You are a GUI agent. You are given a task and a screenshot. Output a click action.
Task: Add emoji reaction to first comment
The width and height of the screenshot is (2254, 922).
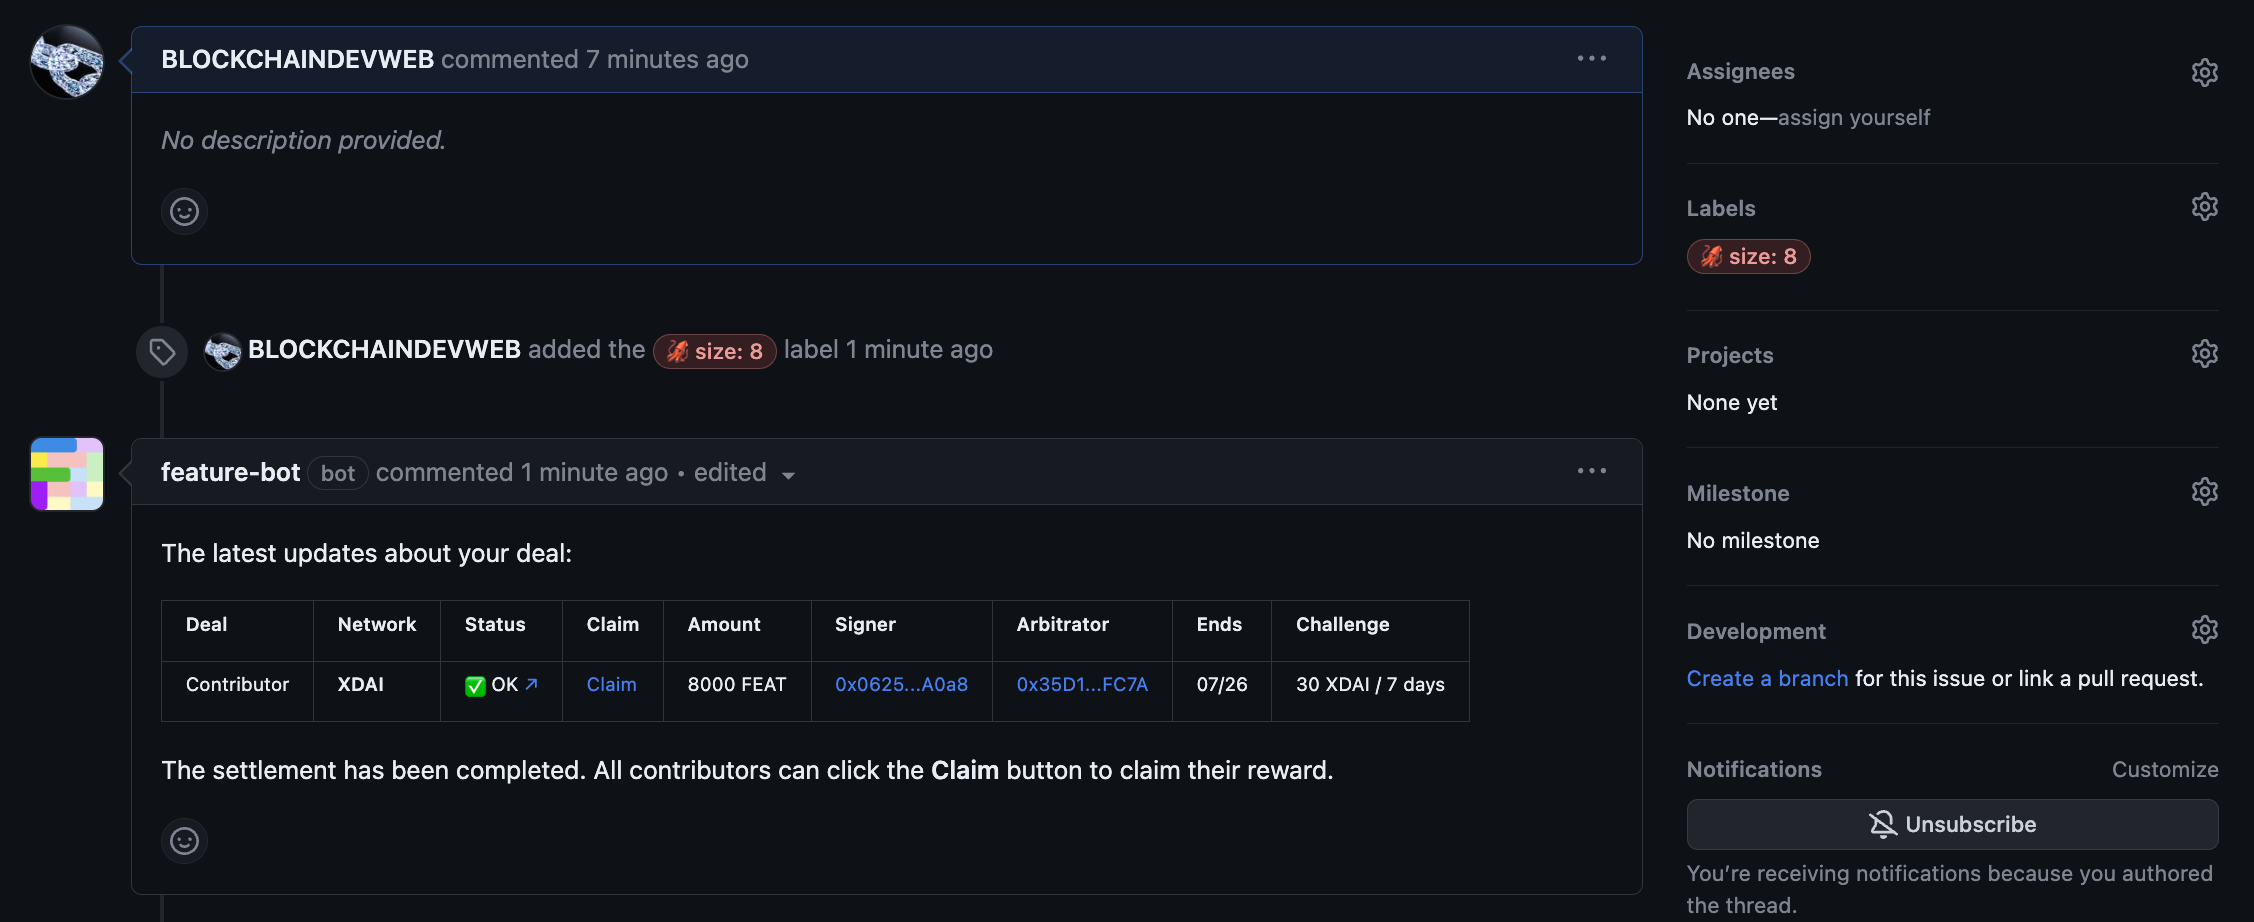coord(184,212)
